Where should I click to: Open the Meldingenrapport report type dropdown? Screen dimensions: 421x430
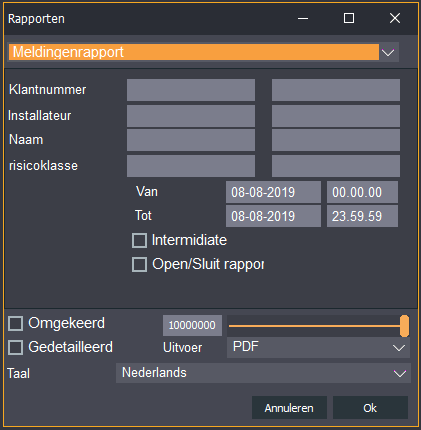203,52
